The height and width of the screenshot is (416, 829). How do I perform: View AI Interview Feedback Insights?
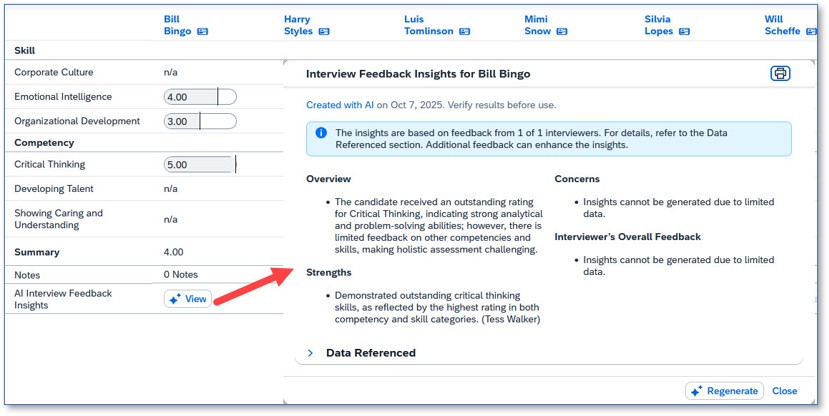[x=188, y=299]
